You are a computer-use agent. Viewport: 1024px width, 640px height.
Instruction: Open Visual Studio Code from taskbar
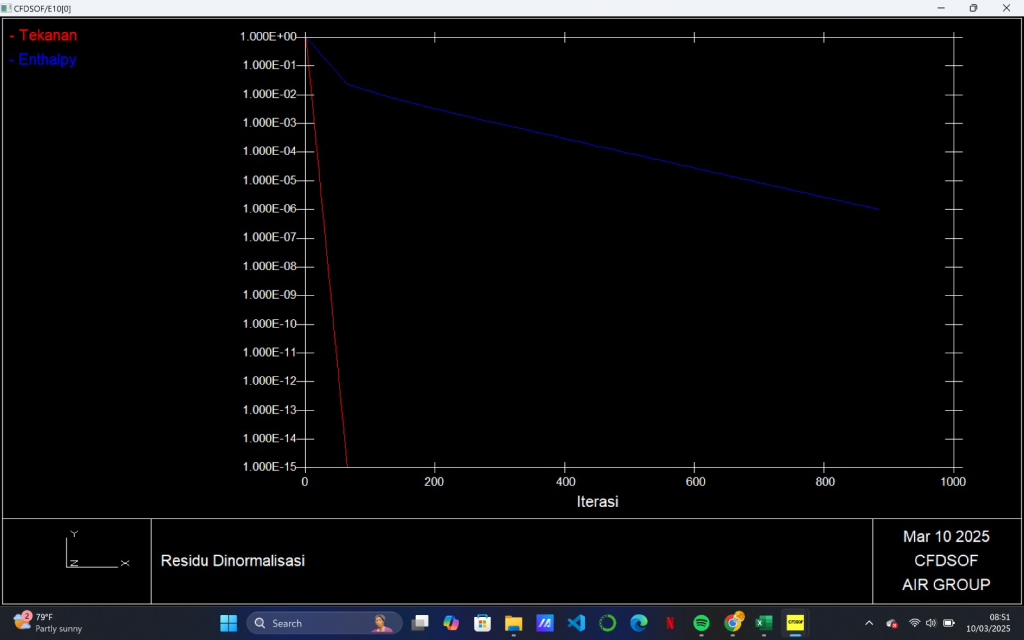[576, 623]
